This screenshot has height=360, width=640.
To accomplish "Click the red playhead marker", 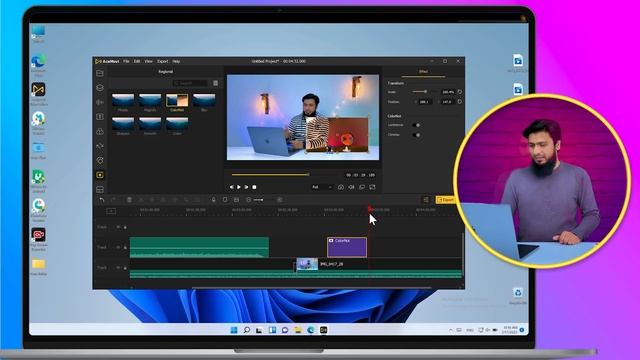I will coord(369,209).
